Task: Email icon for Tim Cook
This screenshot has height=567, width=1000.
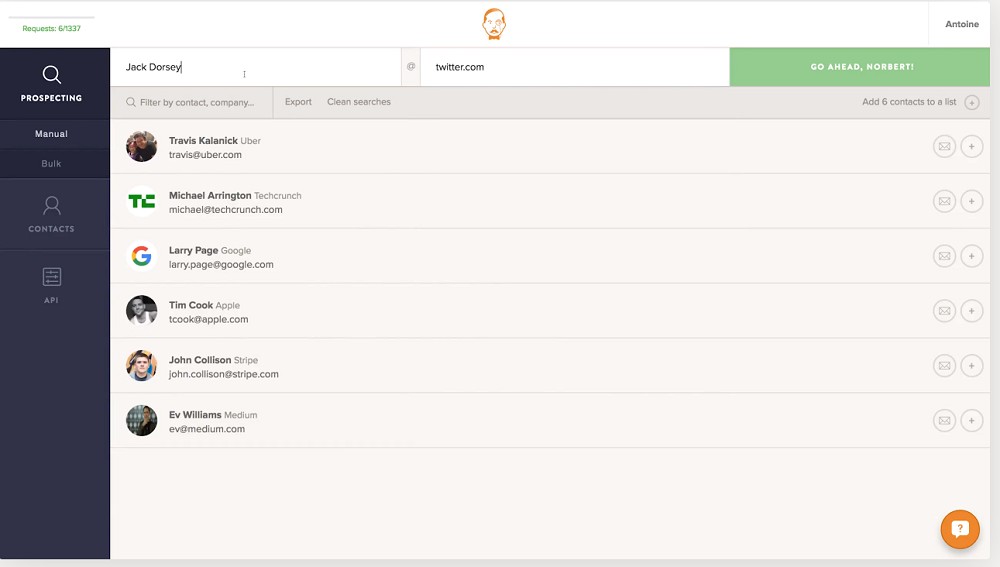Action: (x=945, y=311)
